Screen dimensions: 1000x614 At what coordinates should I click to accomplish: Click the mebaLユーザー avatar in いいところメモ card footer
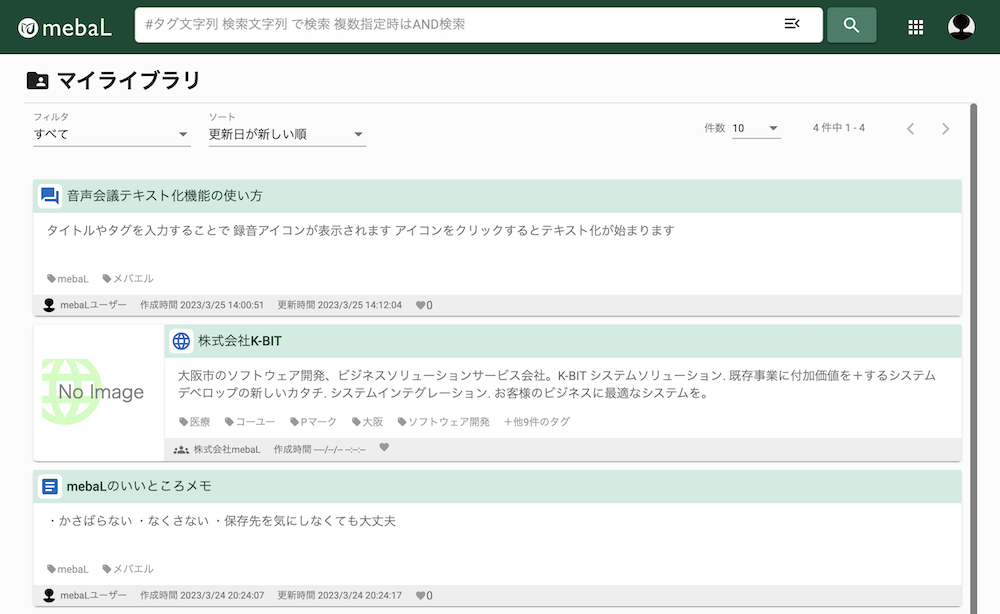49,596
